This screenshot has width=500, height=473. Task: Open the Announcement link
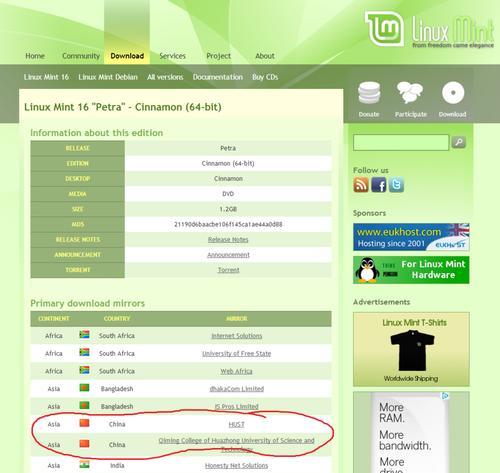228,255
